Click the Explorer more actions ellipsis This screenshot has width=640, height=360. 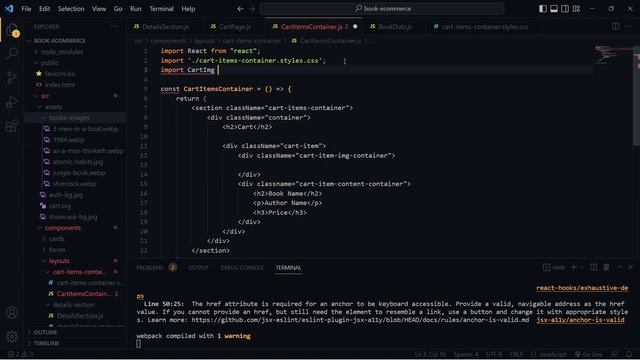pos(114,27)
